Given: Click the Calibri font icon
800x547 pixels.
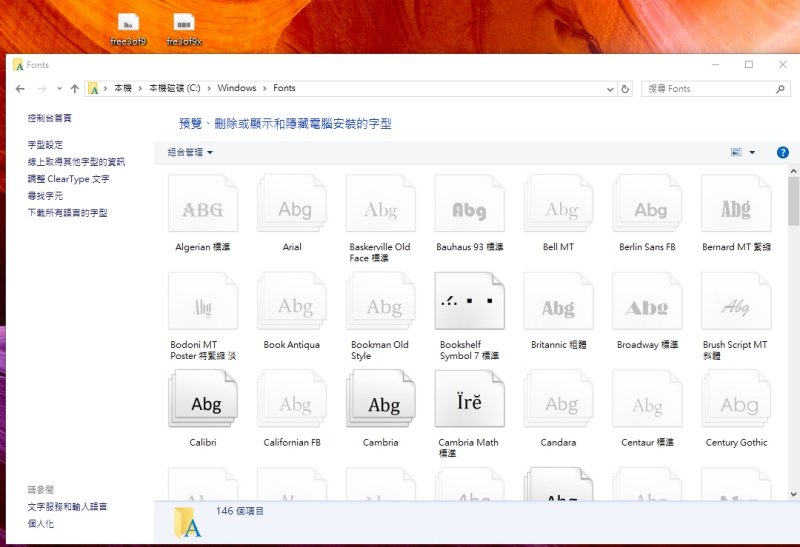Looking at the screenshot, I should tap(203, 403).
